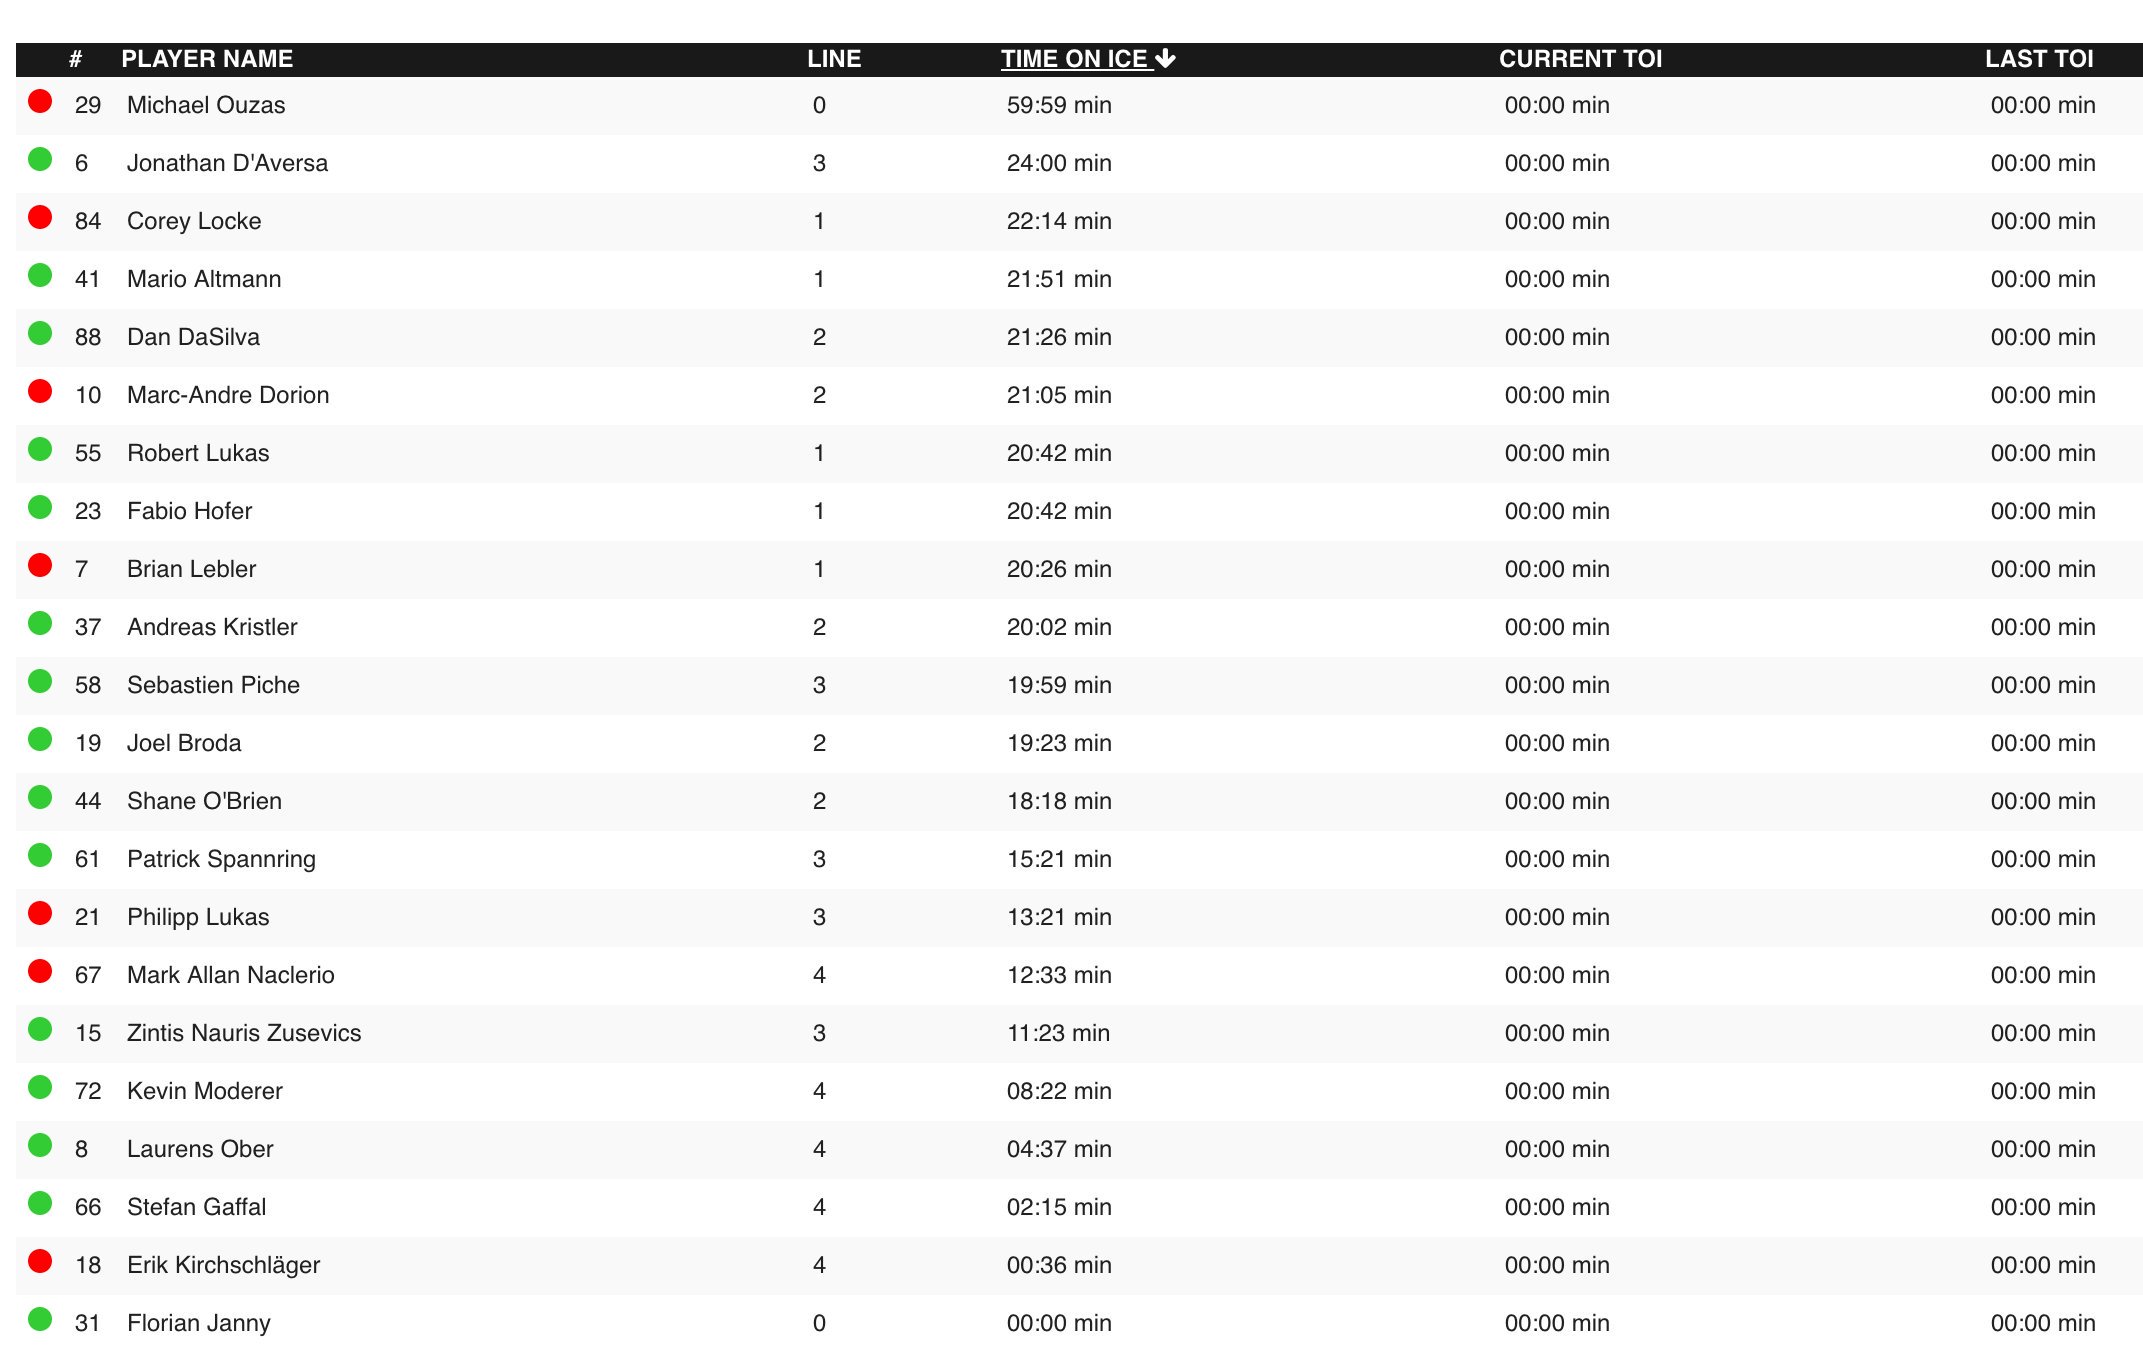Click the sort arrow beside Time On Ice

1165,59
